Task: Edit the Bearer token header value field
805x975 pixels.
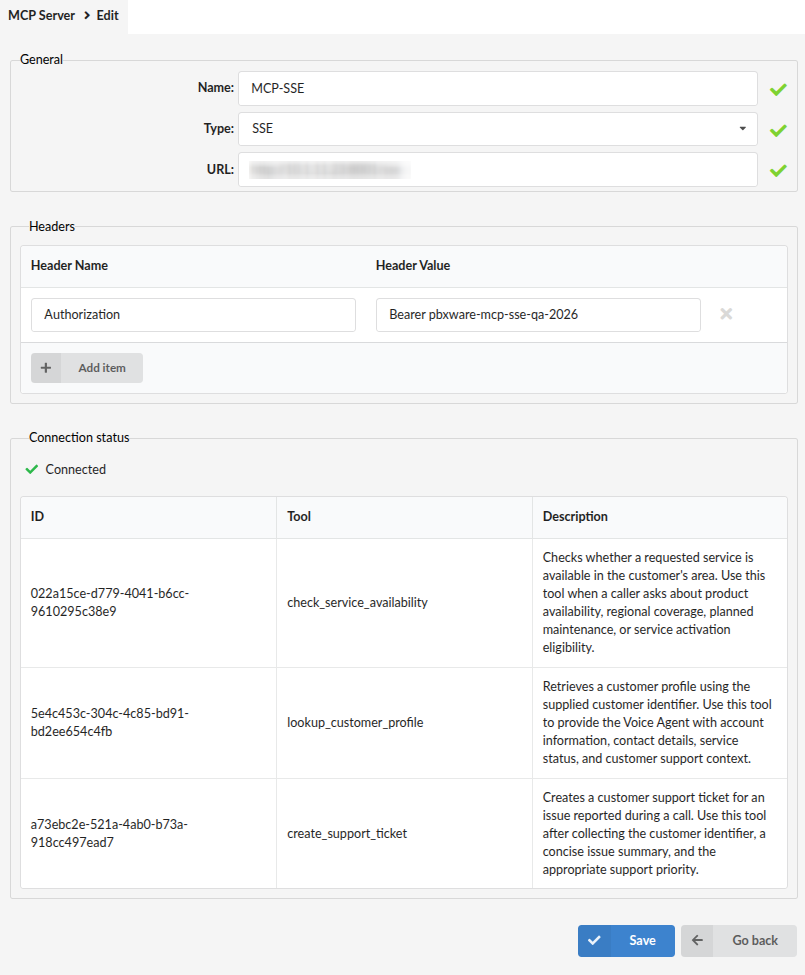Action: pos(538,315)
